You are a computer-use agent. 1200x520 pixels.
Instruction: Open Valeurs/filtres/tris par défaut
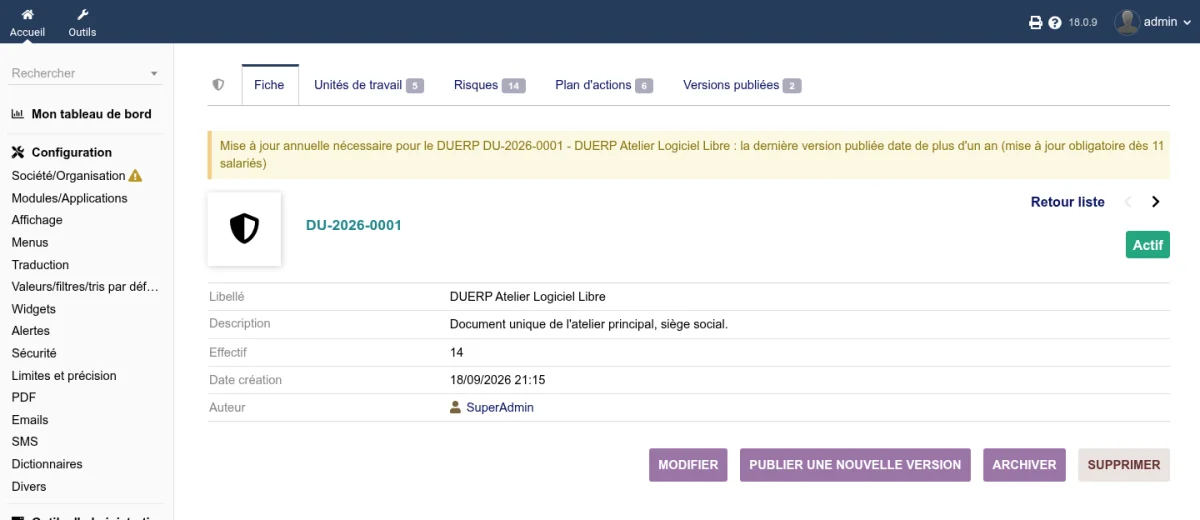85,287
